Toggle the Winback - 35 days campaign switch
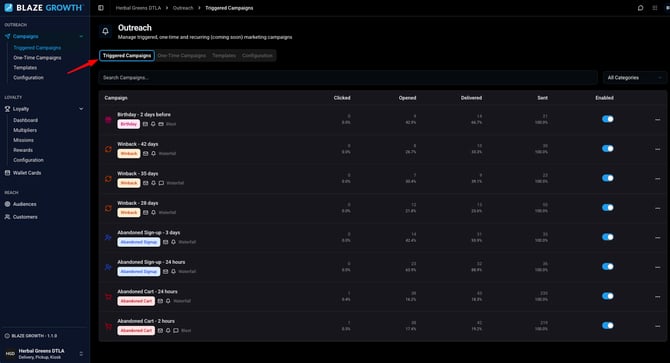The height and width of the screenshot is (363, 670). pyautogui.click(x=608, y=178)
